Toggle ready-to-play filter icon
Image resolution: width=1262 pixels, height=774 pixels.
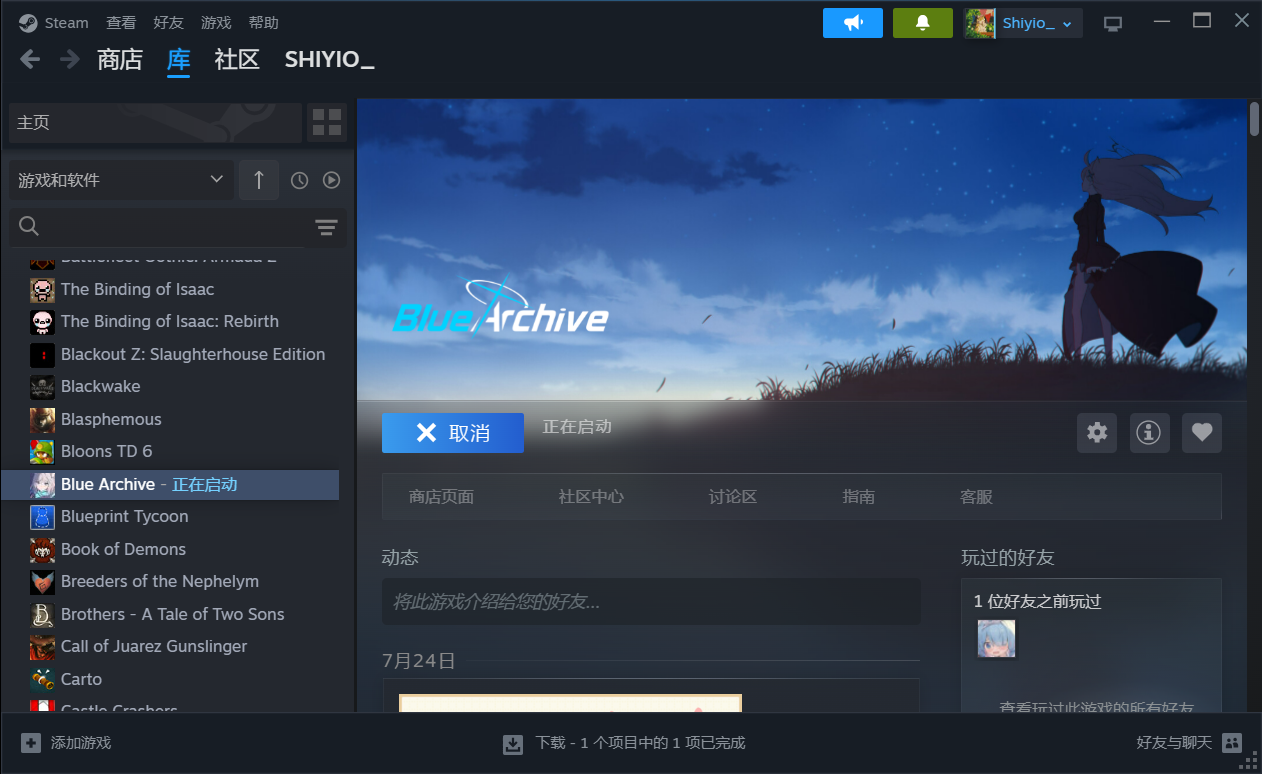[332, 180]
